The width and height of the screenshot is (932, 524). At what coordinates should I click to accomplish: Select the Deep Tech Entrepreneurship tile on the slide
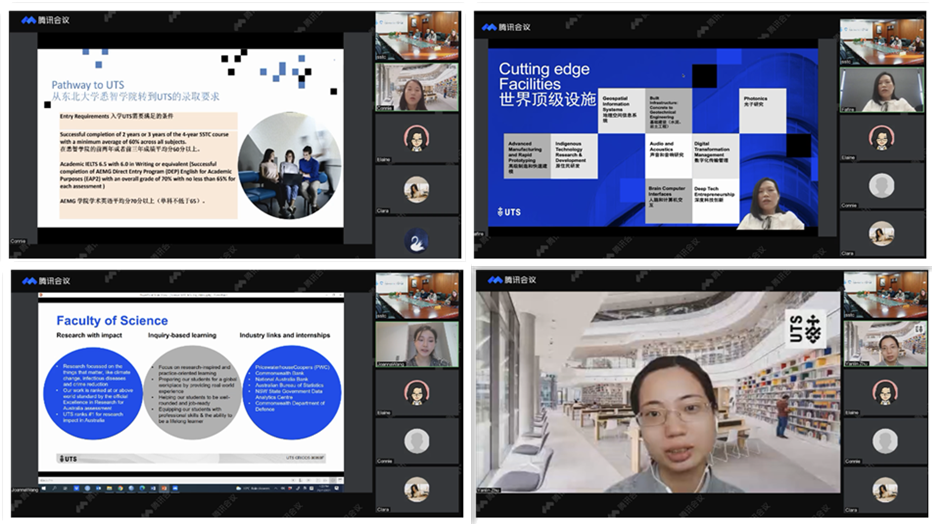(x=714, y=196)
